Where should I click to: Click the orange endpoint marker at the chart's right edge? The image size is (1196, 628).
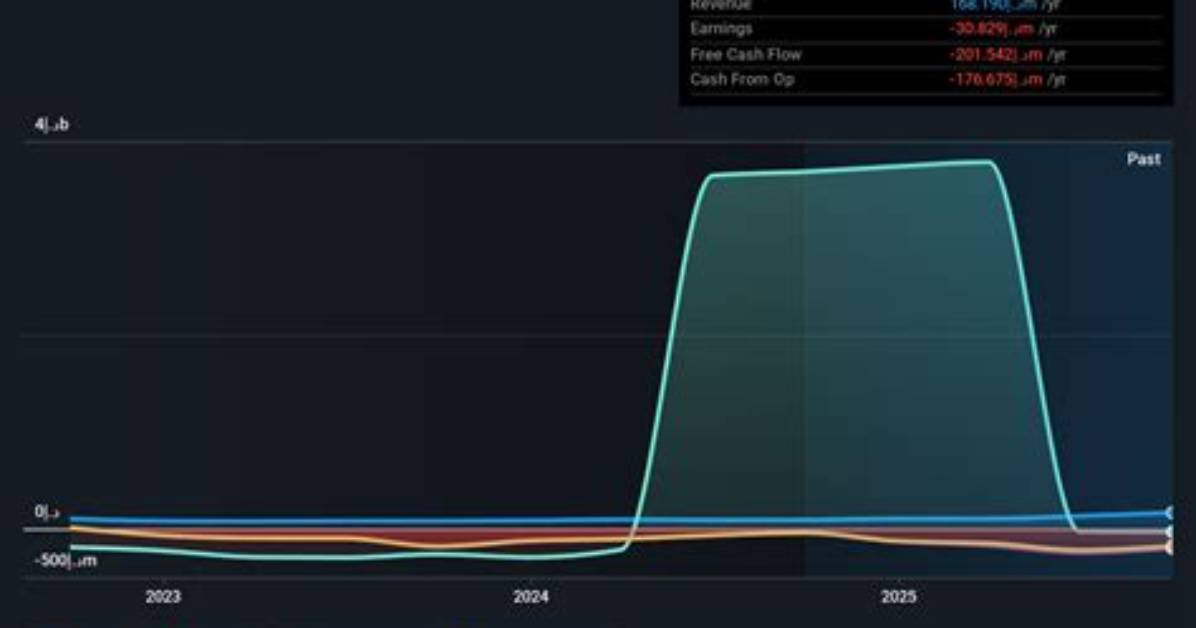tap(1169, 548)
